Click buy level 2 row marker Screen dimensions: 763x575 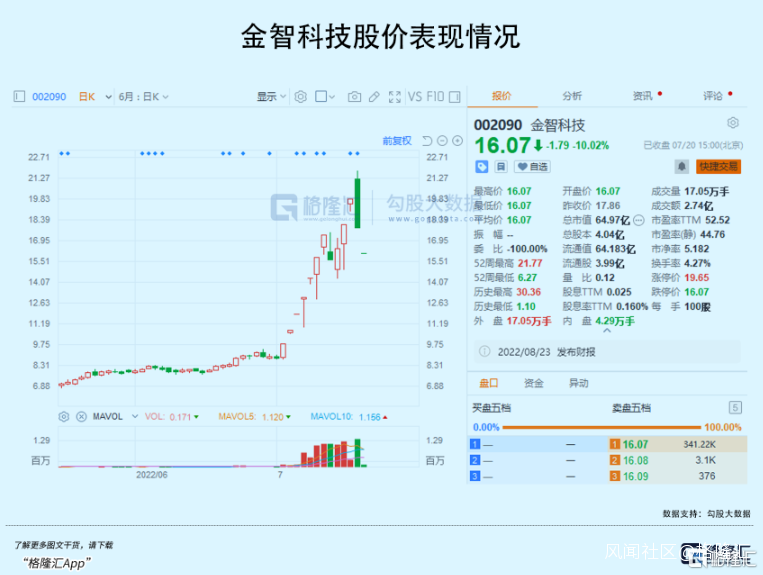click(x=475, y=460)
